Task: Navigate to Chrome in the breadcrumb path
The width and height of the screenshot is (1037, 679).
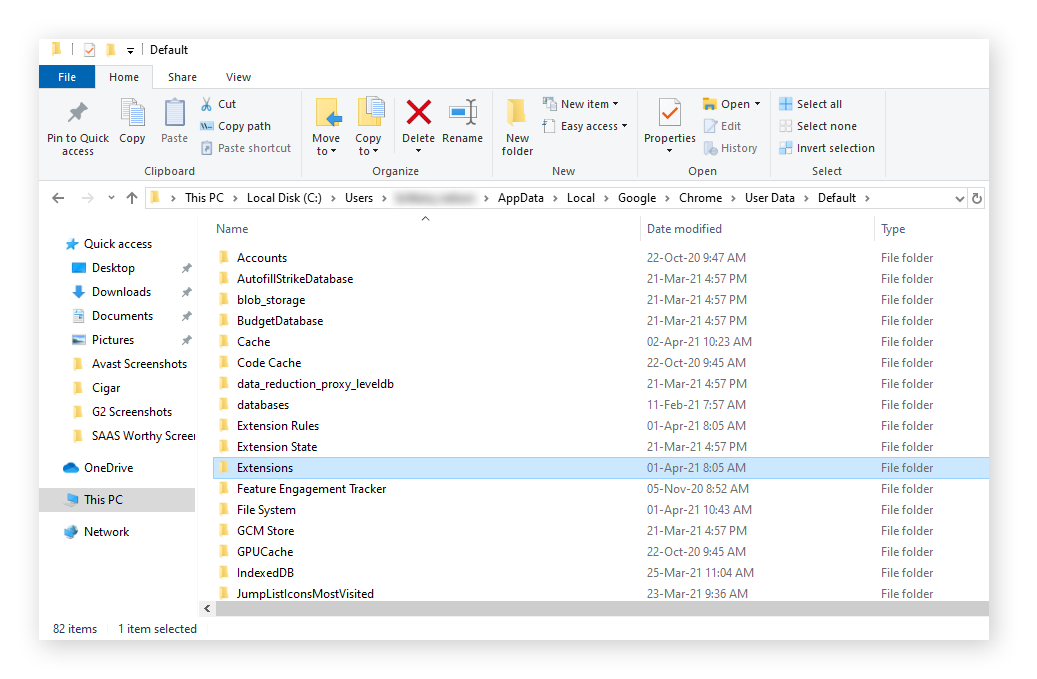Action: click(702, 197)
